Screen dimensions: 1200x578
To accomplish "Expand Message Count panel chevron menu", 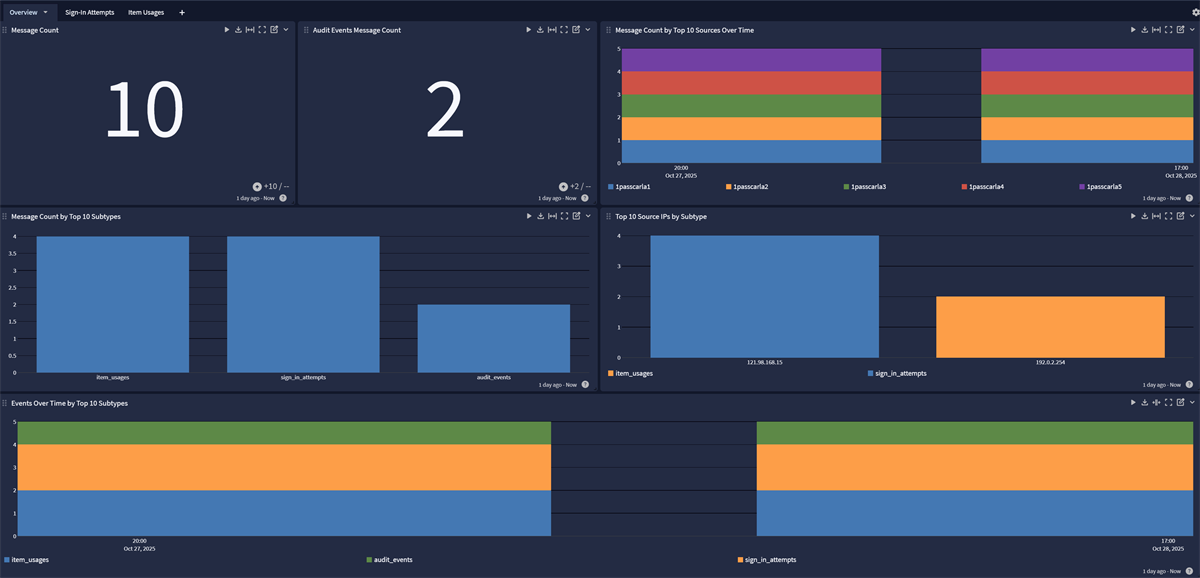I will click(x=286, y=30).
